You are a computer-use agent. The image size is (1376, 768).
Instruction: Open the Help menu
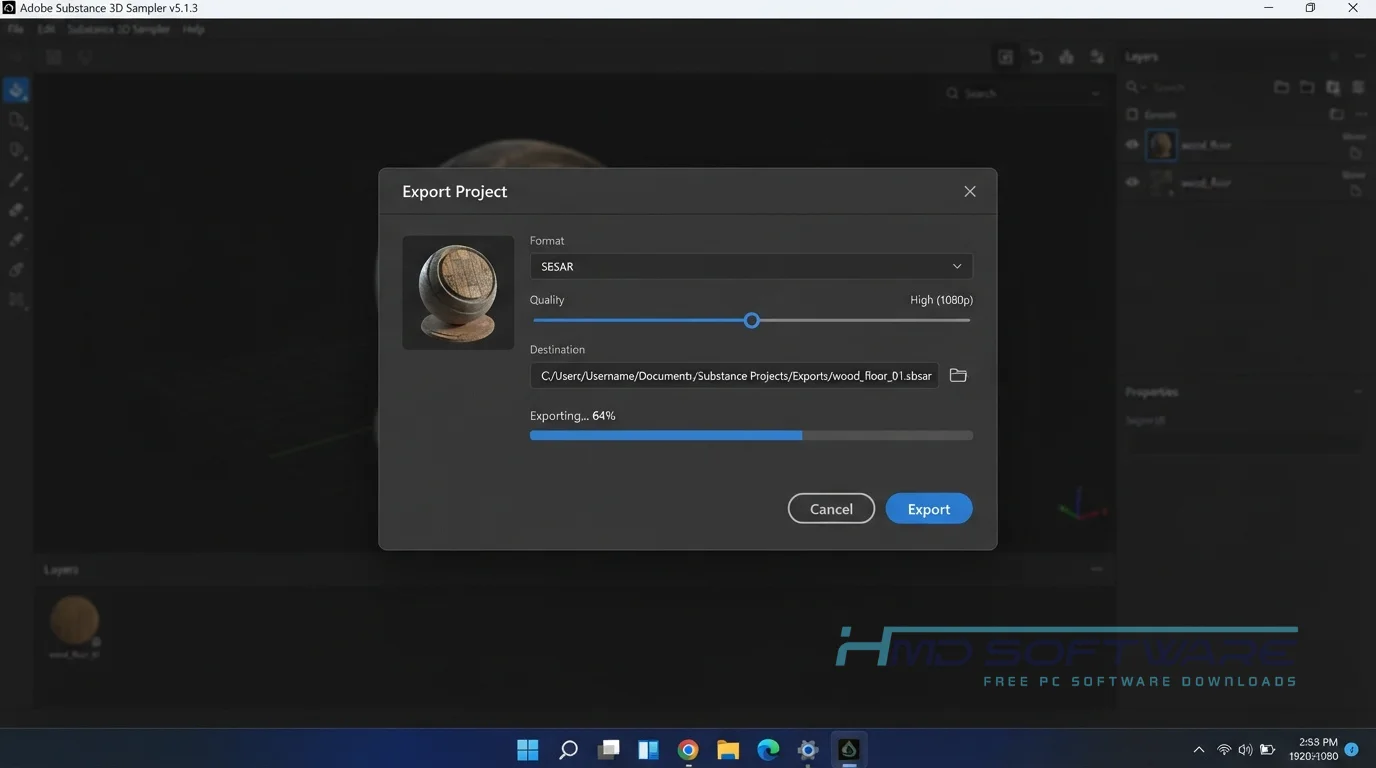tap(193, 29)
